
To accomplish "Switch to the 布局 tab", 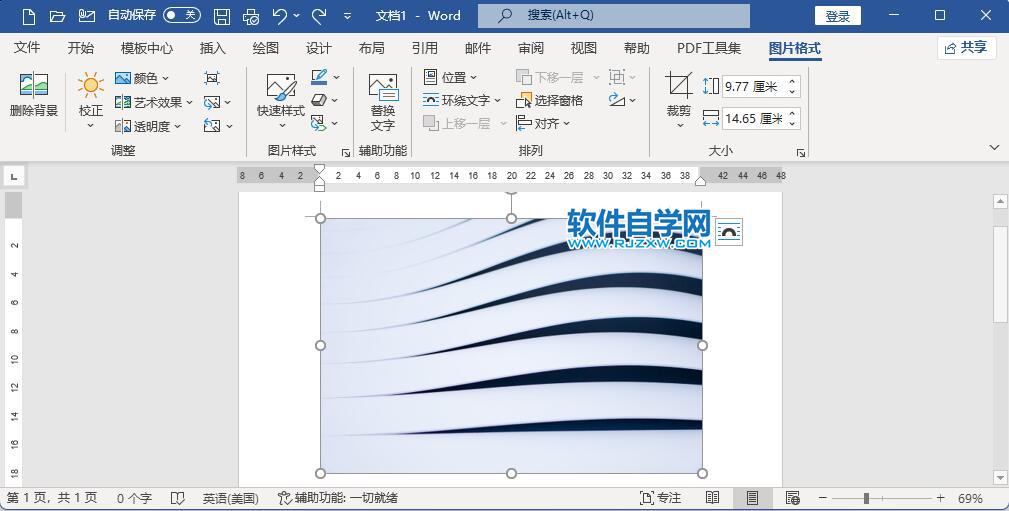I will pyautogui.click(x=371, y=48).
